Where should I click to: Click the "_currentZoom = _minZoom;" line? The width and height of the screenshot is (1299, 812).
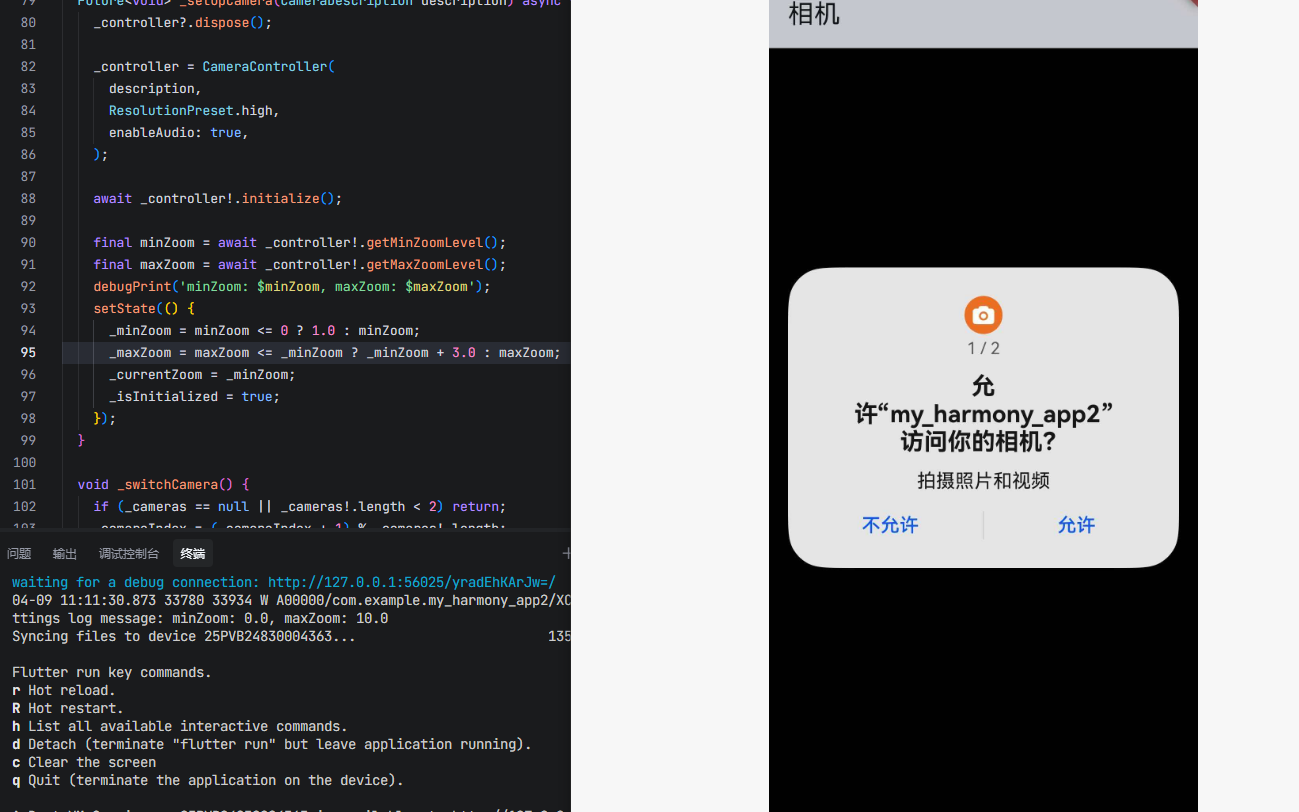pos(202,374)
